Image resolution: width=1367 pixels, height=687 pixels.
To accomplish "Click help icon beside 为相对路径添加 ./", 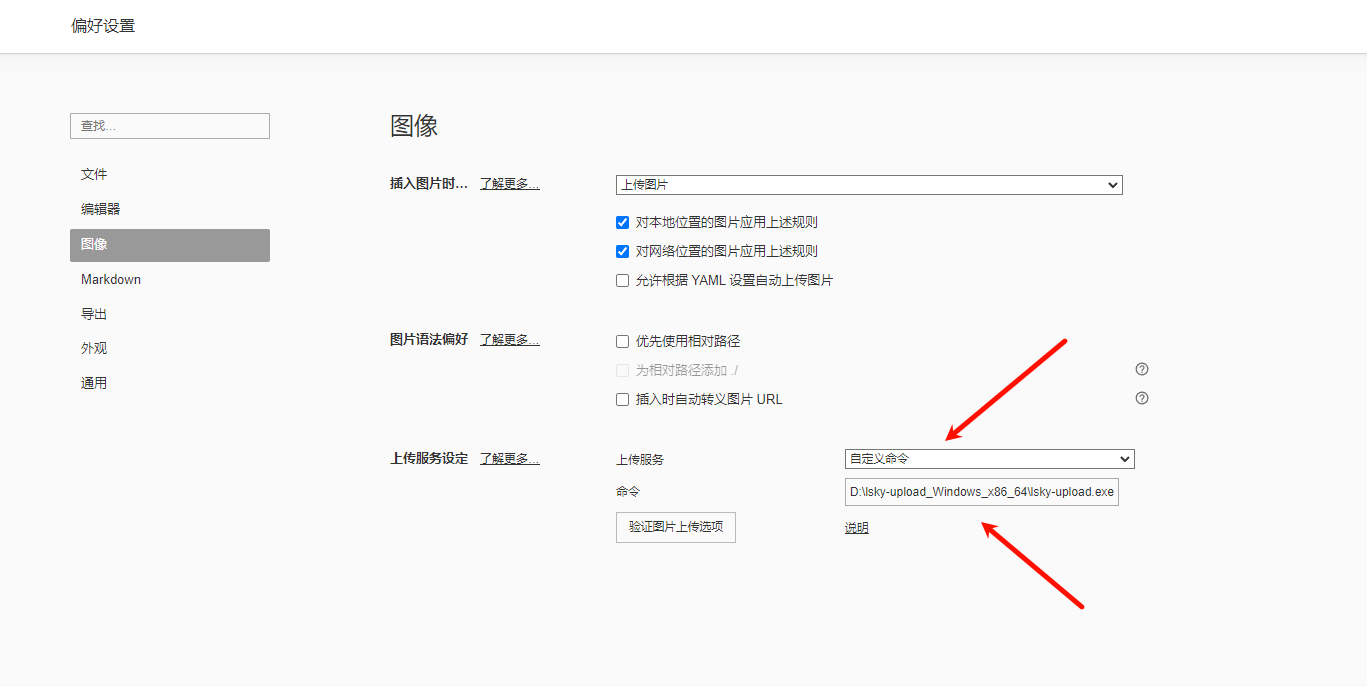I will [1141, 369].
